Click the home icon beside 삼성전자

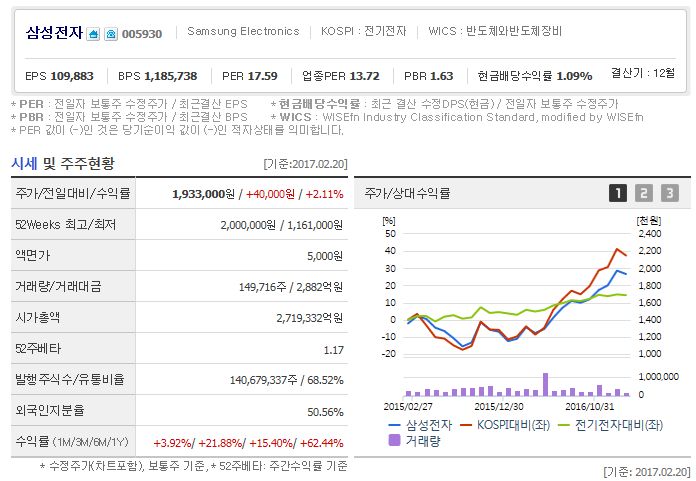coord(93,34)
